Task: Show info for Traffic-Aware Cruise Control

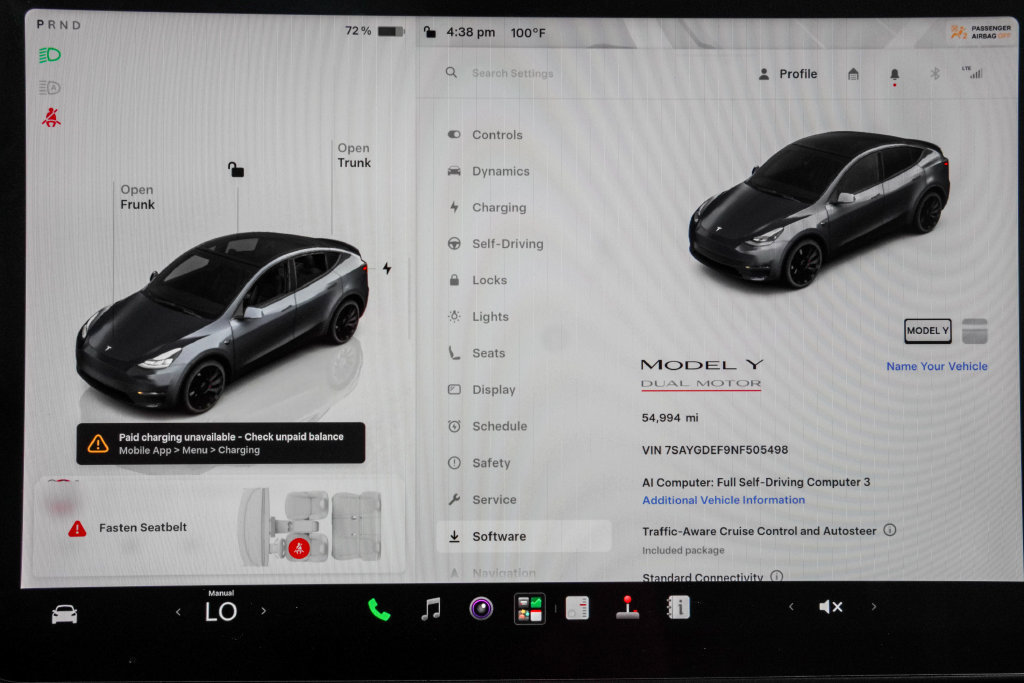Action: click(889, 530)
